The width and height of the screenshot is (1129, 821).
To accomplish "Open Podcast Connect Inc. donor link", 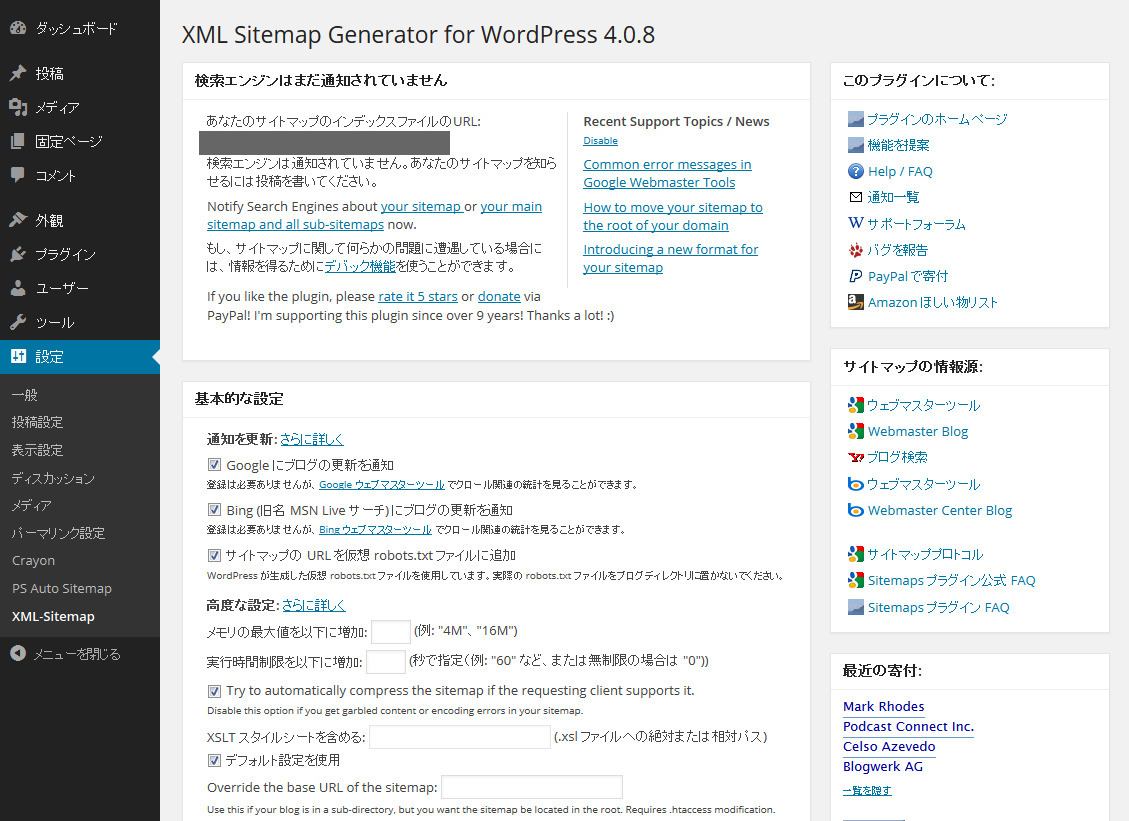I will coord(908,727).
